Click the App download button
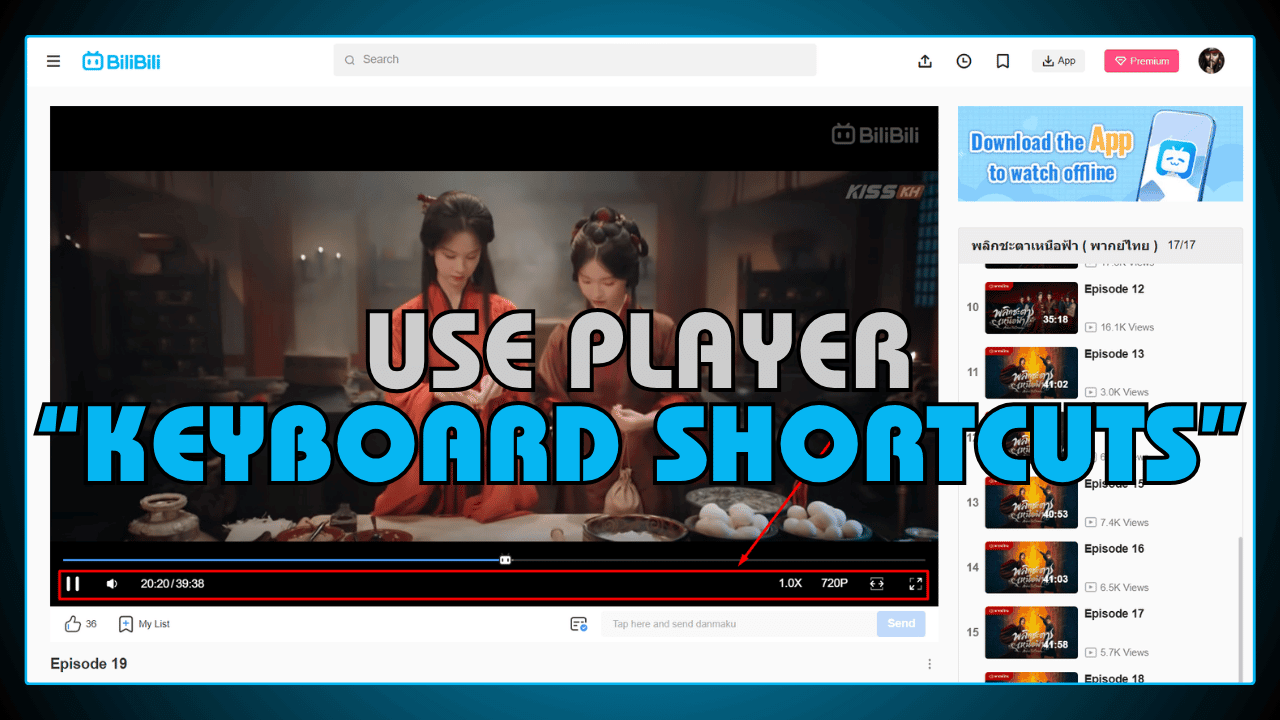The height and width of the screenshot is (720, 1280). click(x=1058, y=61)
